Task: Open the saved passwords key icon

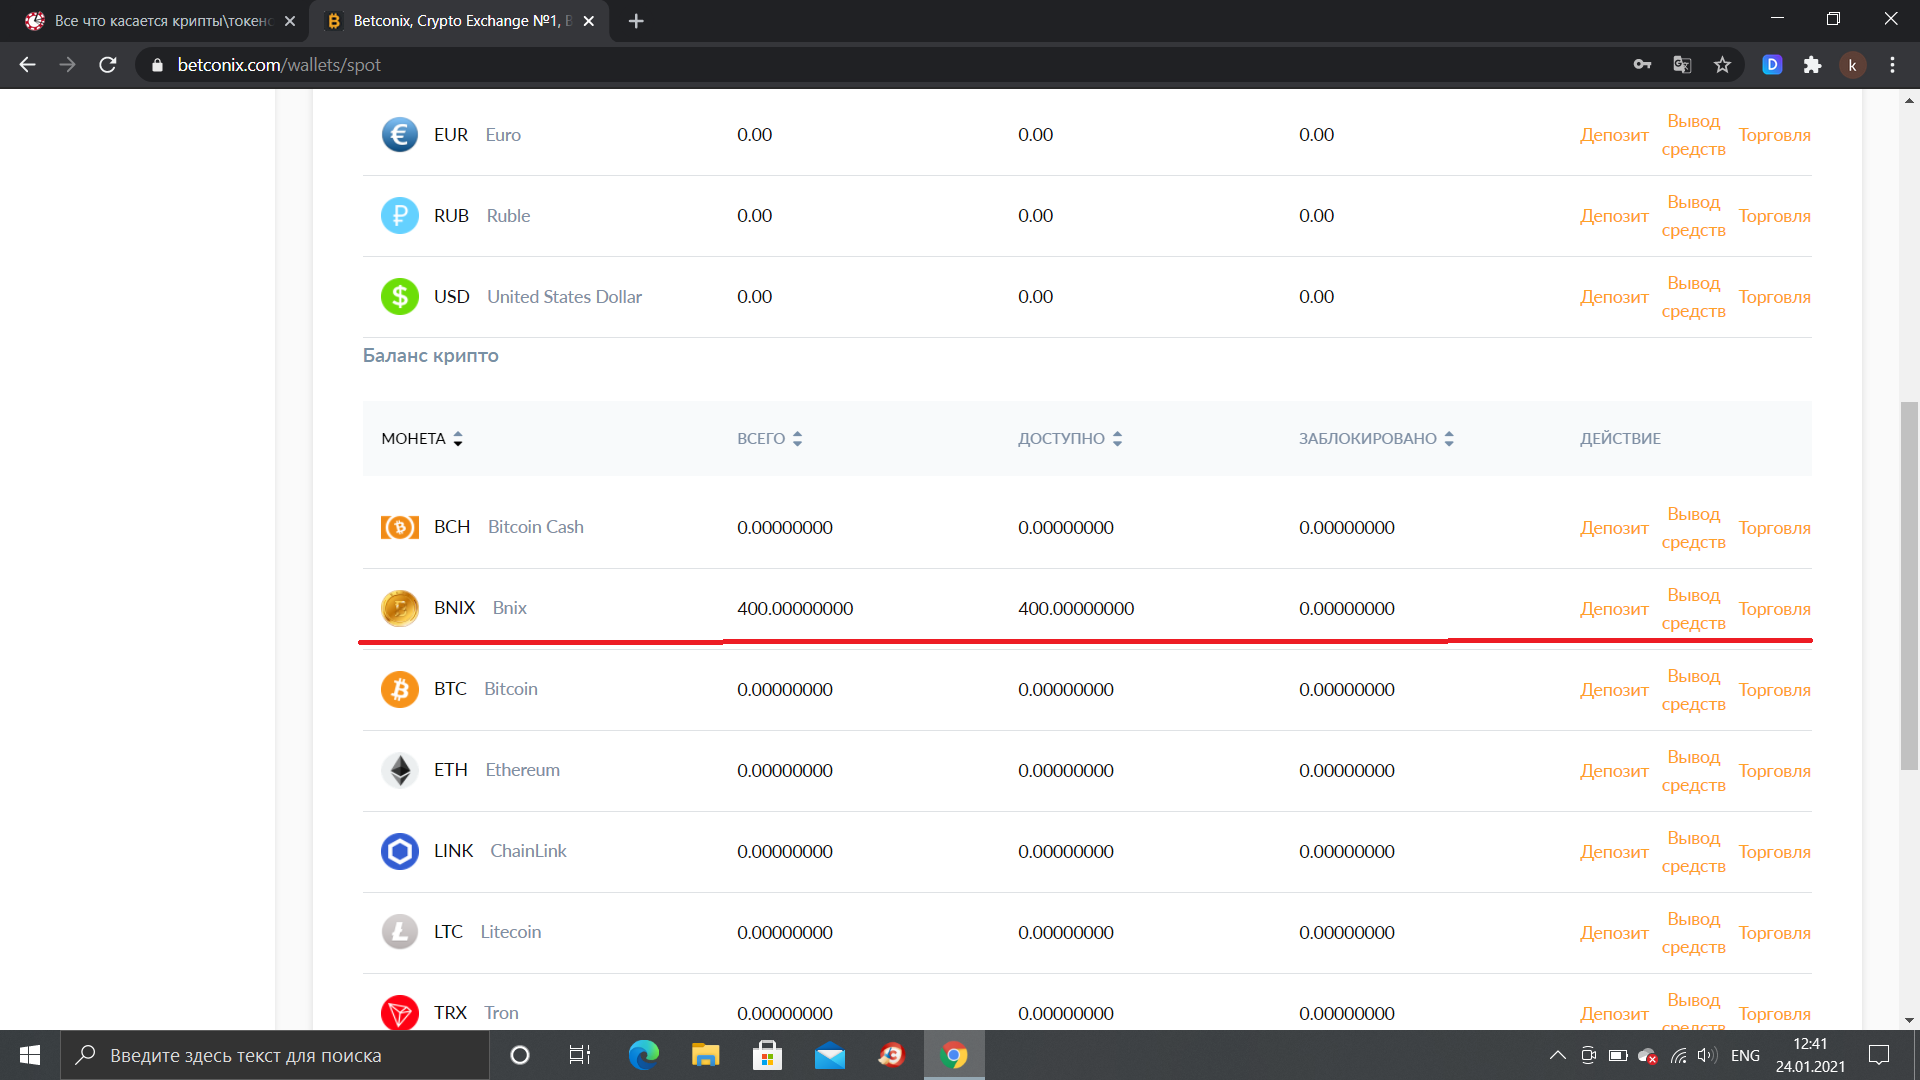Action: pos(1642,65)
